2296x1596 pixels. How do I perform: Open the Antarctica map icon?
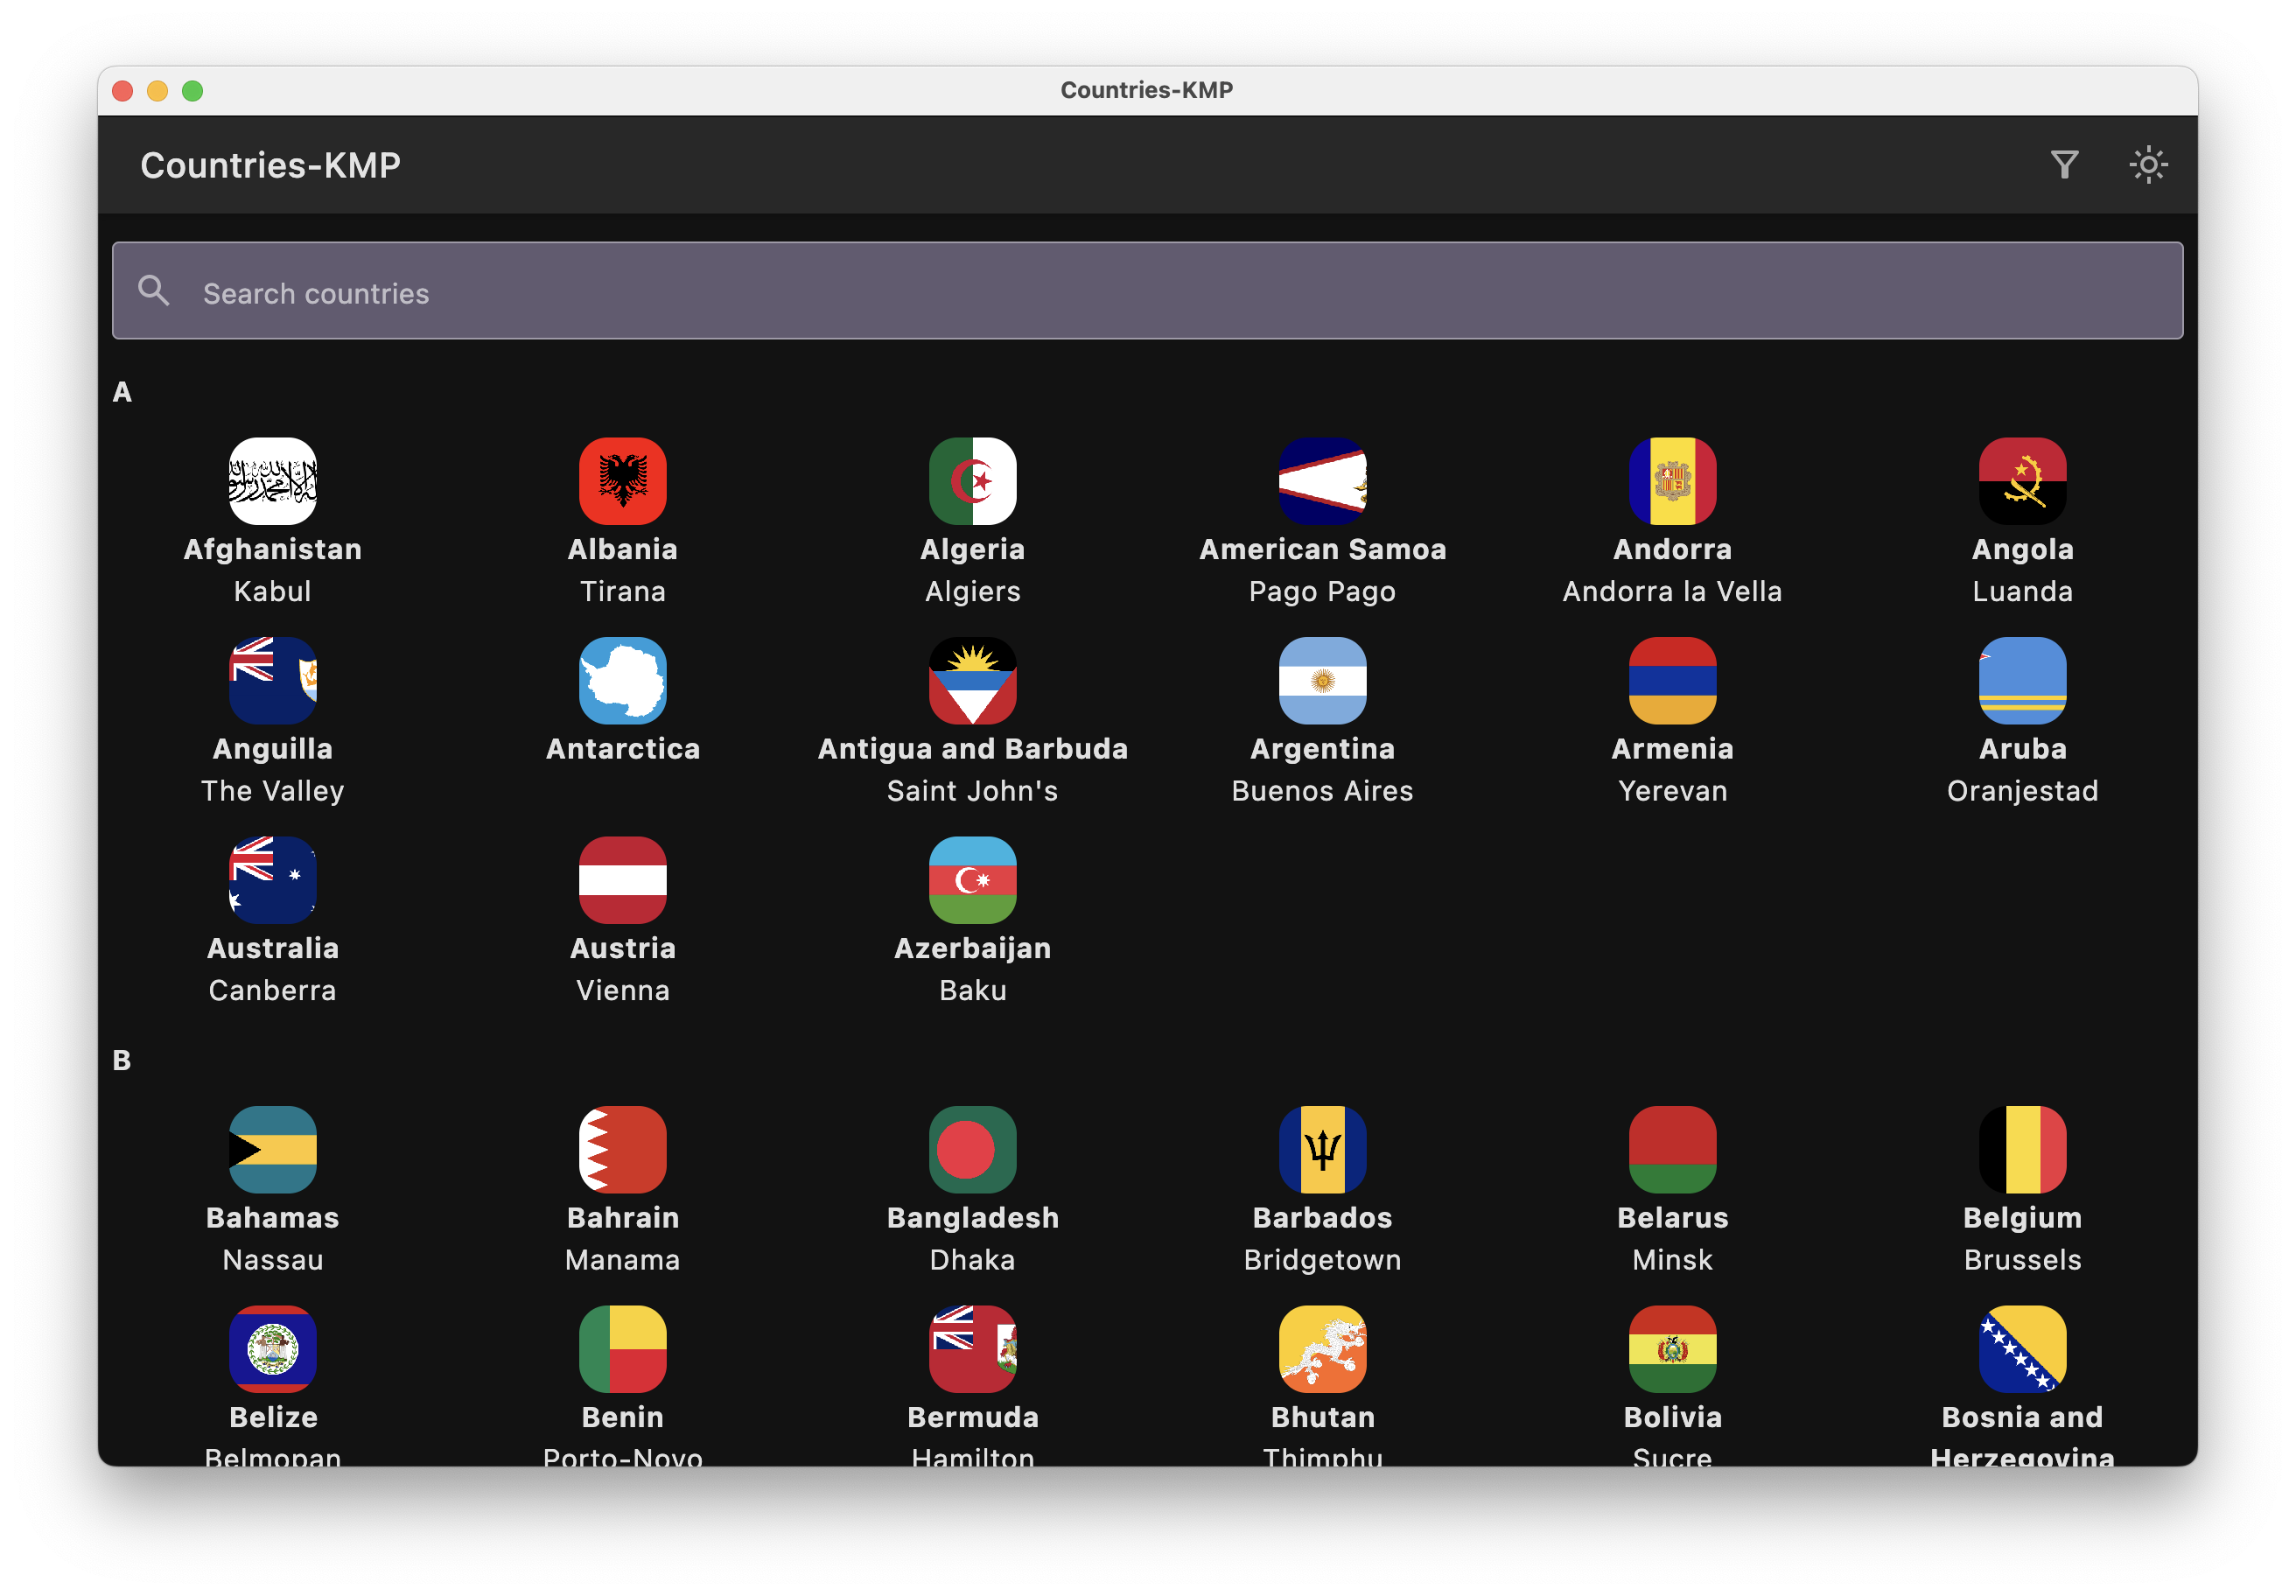coord(623,681)
